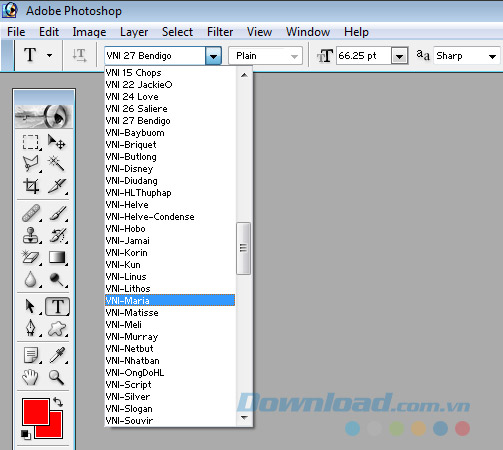Choose VNI 15 Chops font
Image resolution: width=503 pixels, height=450 pixels.
click(170, 73)
